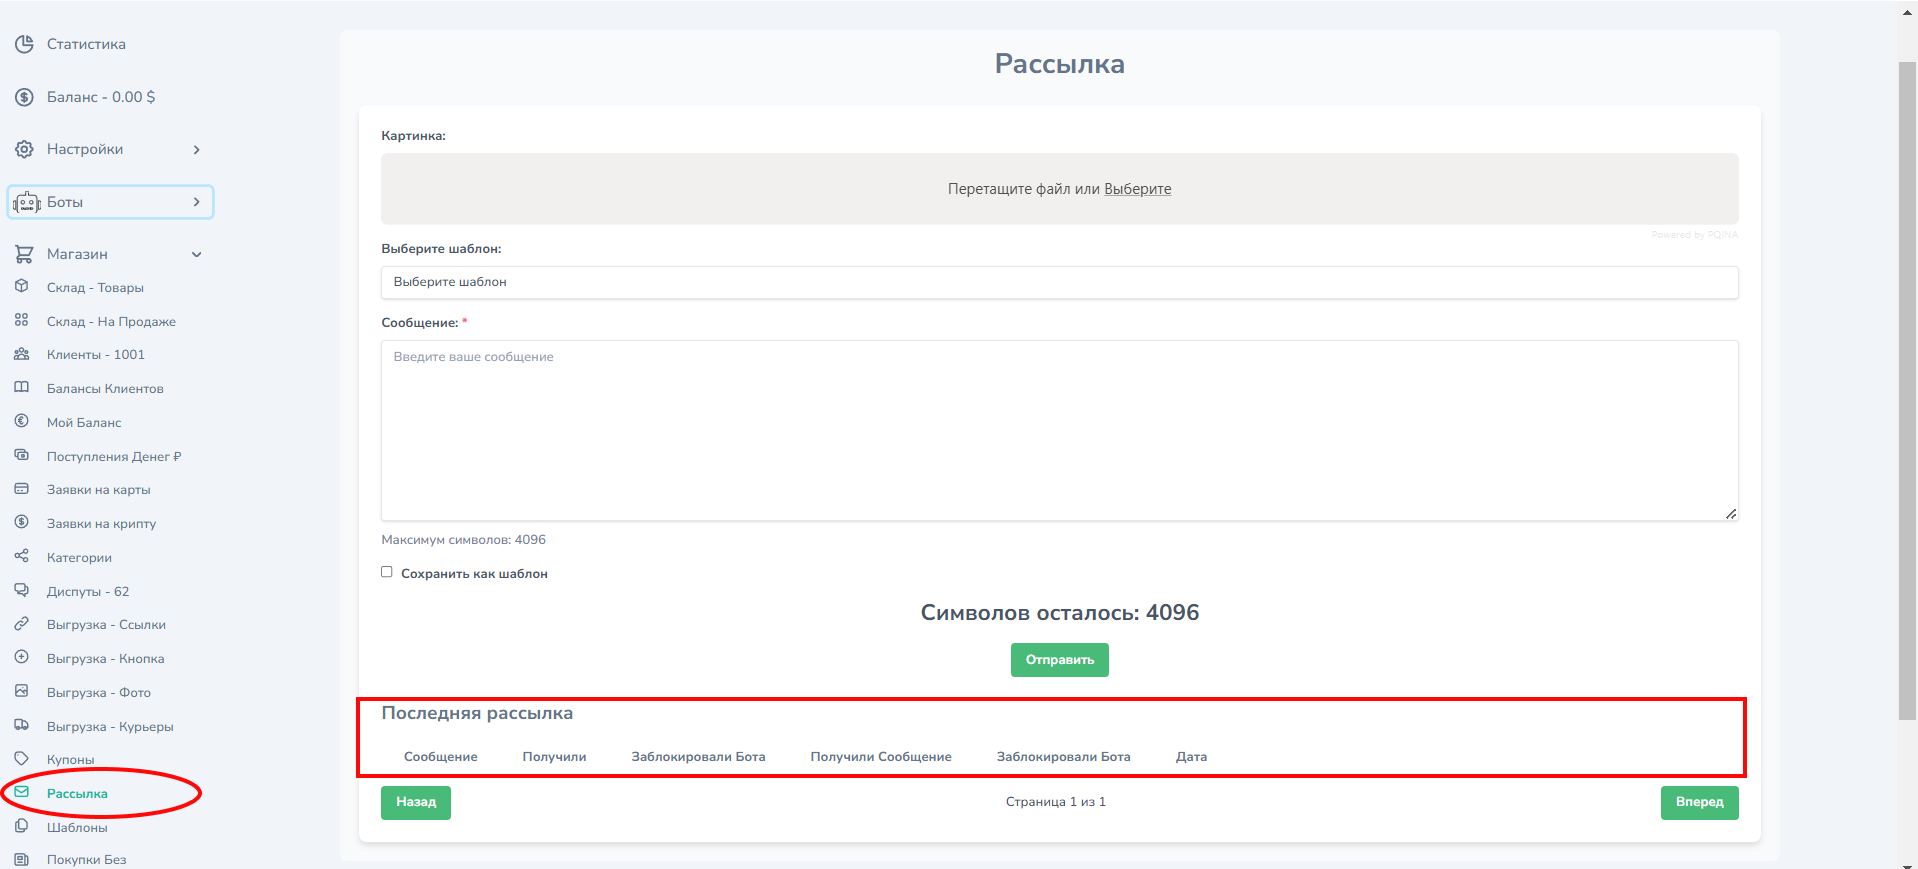Click the Клиенты people icon
1918x869 pixels.
21,354
